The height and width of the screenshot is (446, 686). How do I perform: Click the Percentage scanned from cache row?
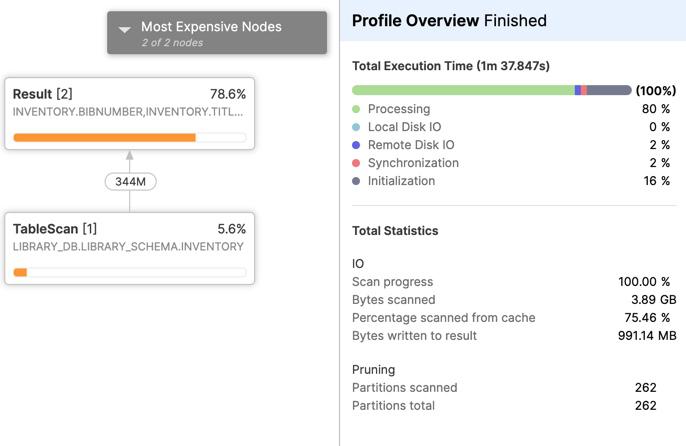[x=513, y=318]
